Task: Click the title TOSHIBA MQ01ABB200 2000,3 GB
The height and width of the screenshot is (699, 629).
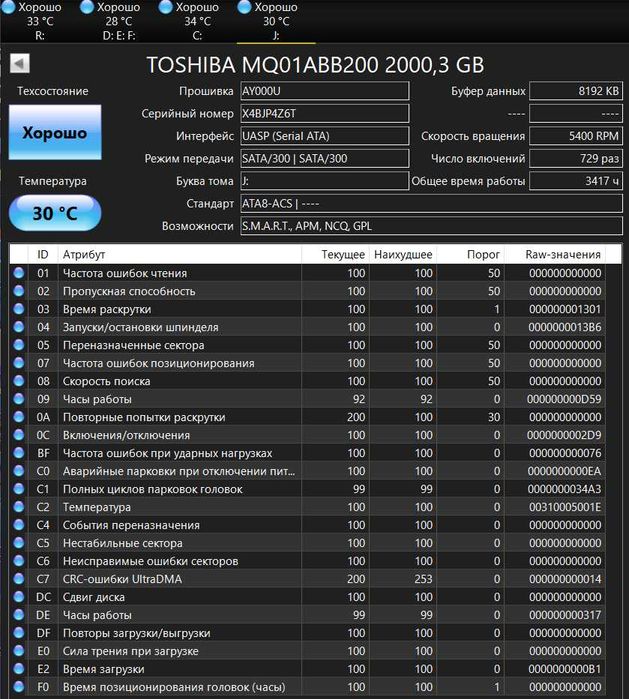Action: point(315,65)
